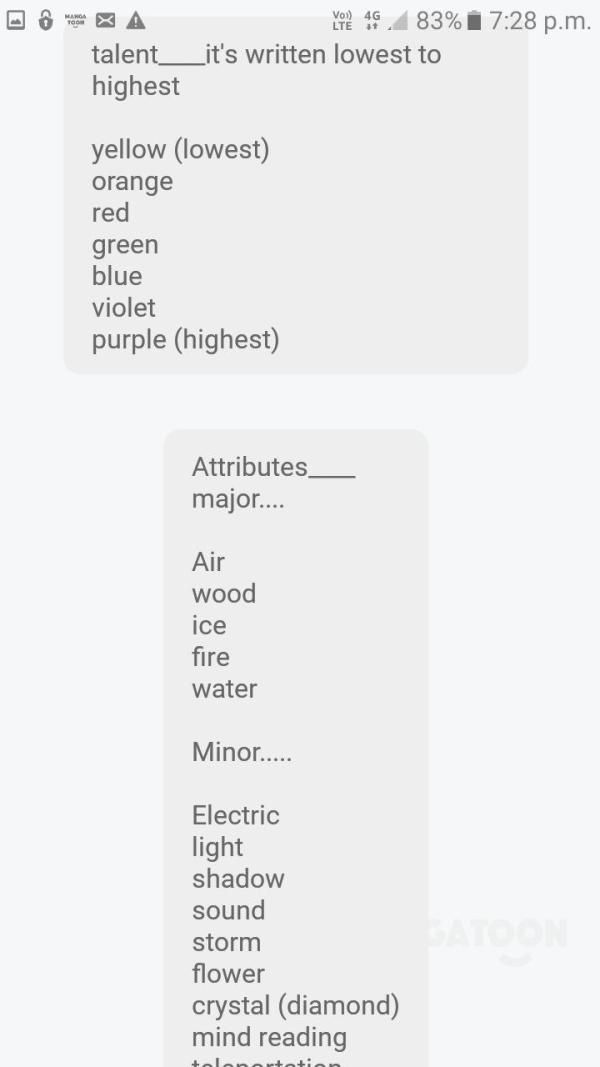Tap the lock icon in status bar
The image size is (600, 1067).
(x=46, y=20)
